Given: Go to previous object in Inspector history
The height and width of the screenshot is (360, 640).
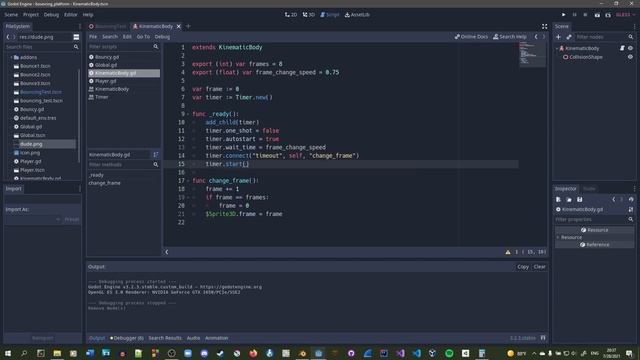Looking at the screenshot, I should [613, 200].
